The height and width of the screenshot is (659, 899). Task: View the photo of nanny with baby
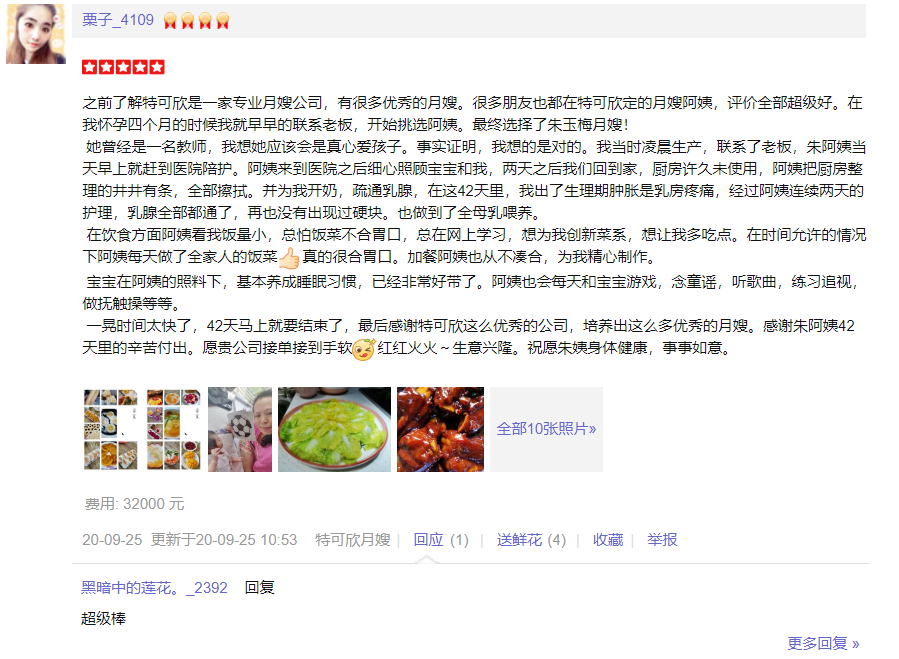pyautogui.click(x=240, y=430)
